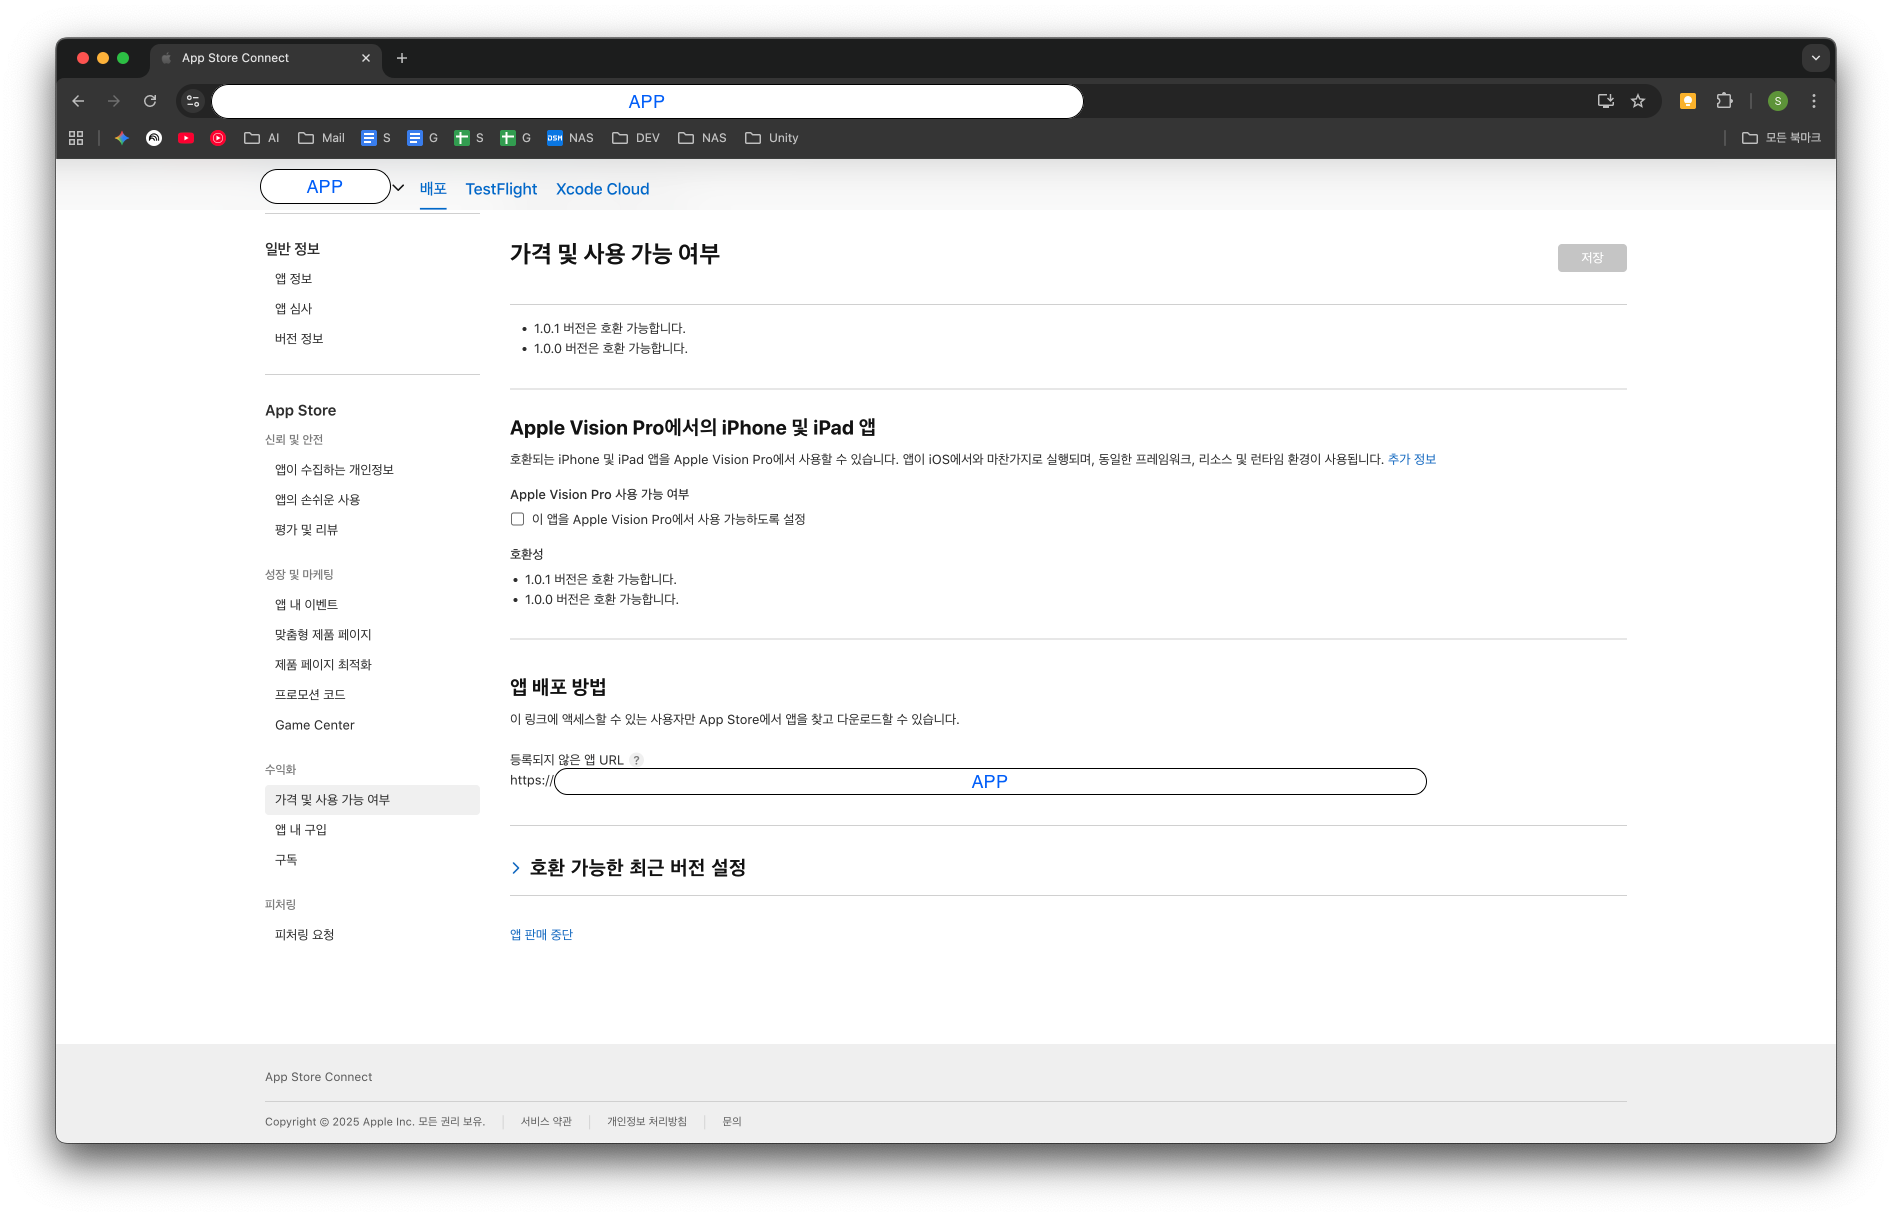
Task: Open the 모든 북마크 folder
Action: point(1781,138)
